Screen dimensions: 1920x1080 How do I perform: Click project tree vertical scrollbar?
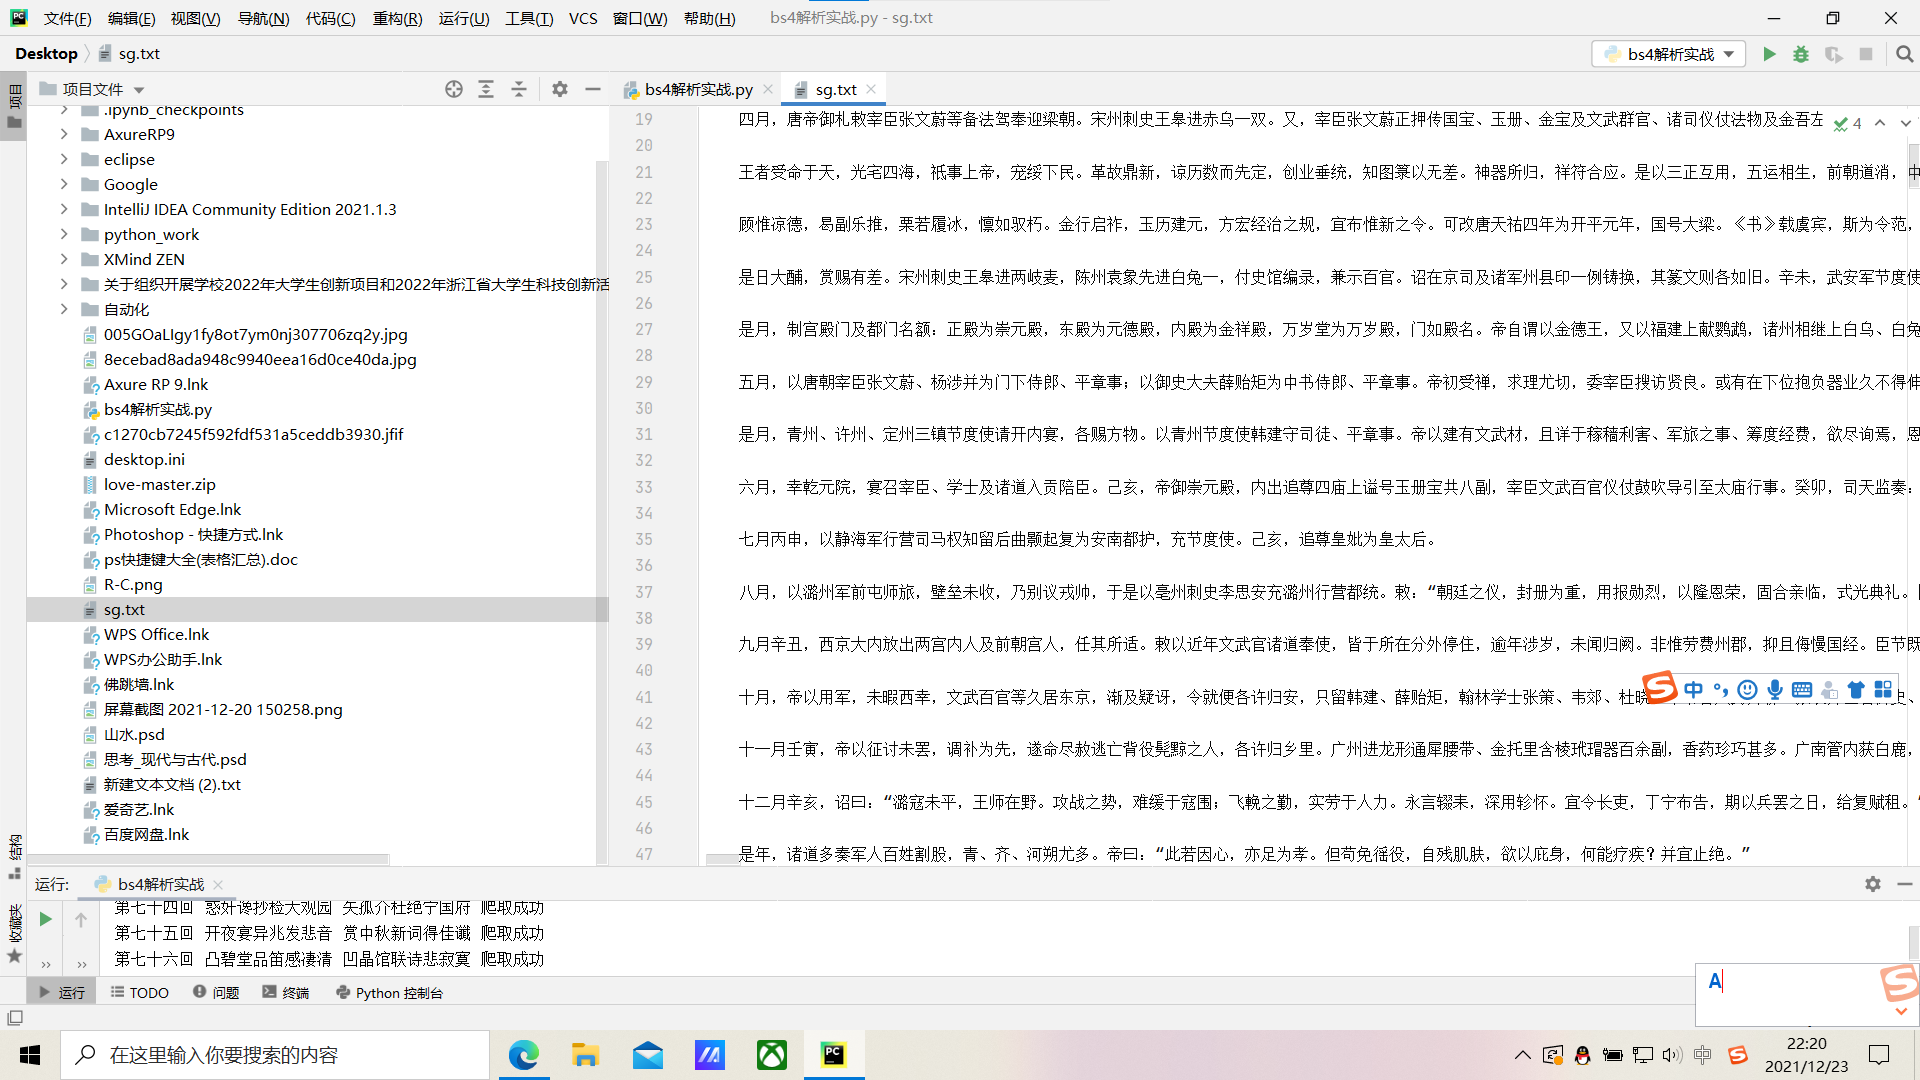click(x=602, y=500)
